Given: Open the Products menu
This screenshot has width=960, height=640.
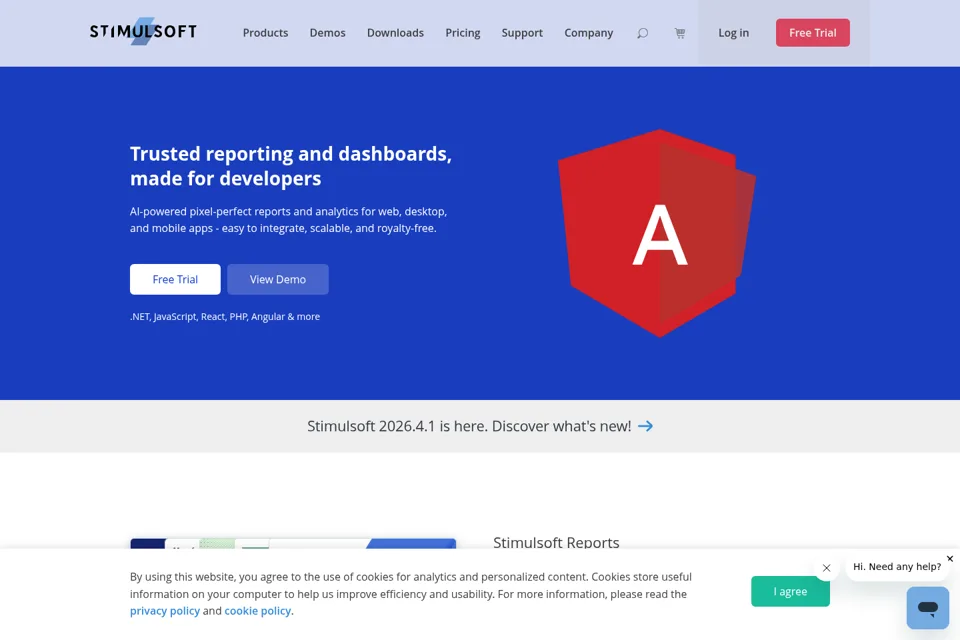Looking at the screenshot, I should tap(265, 33).
